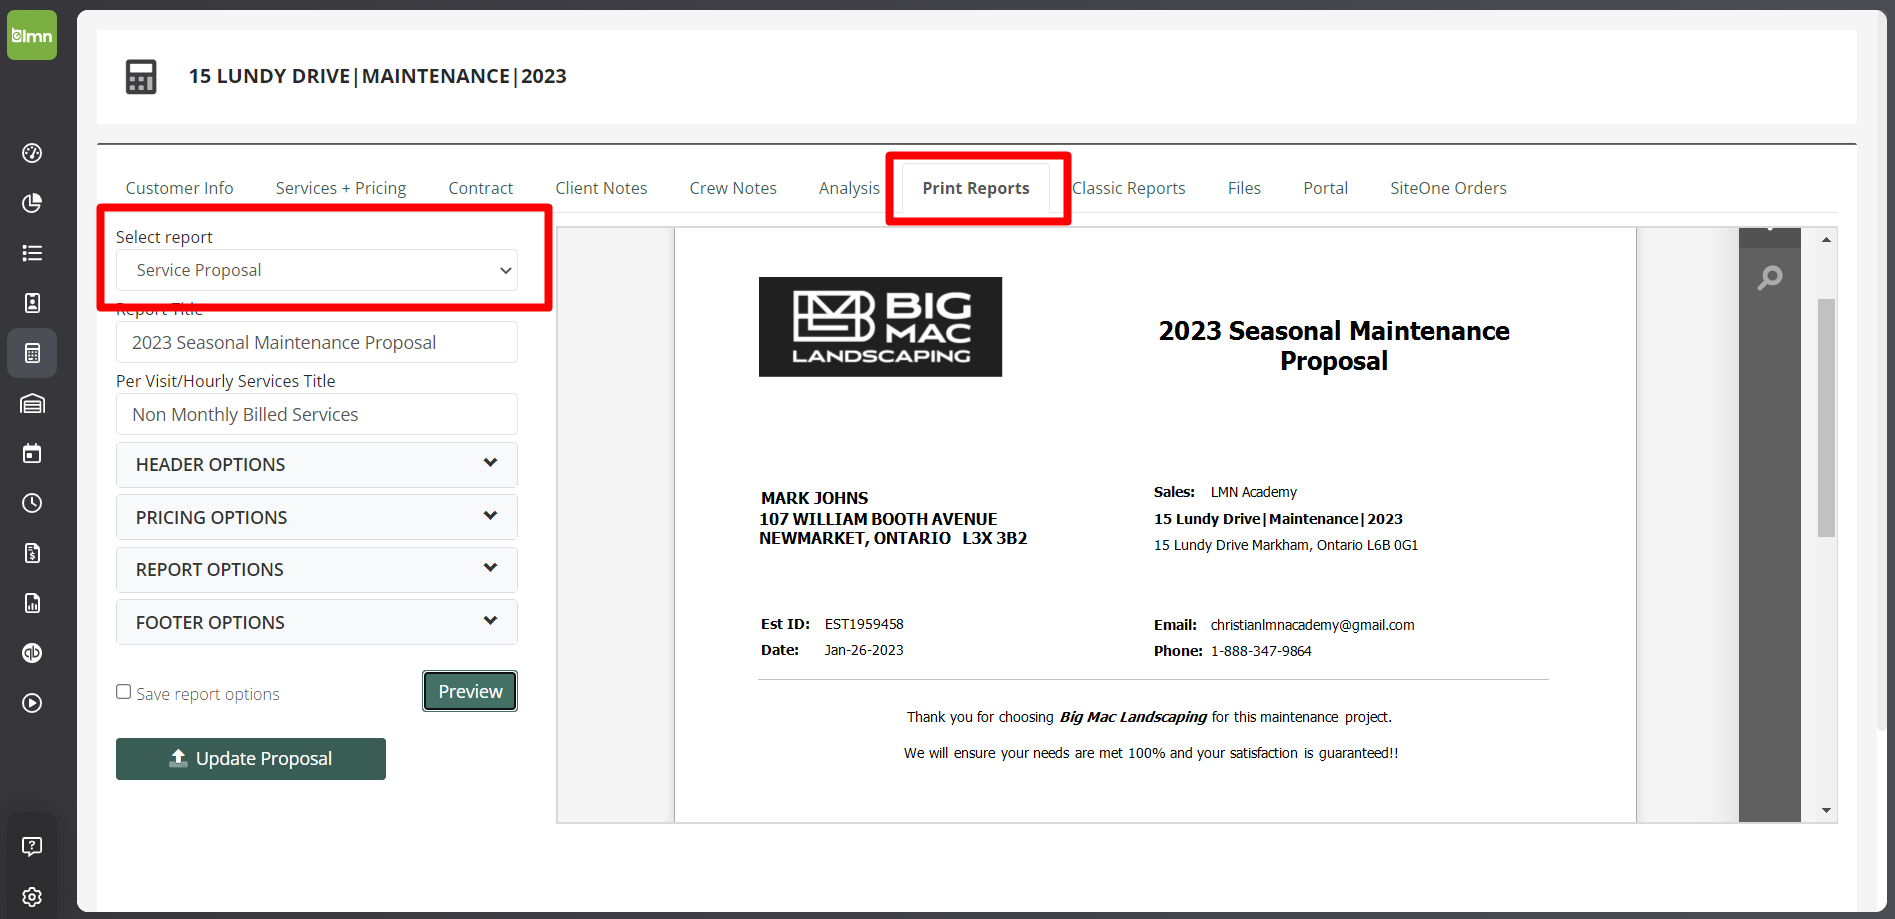
Task: Switch to Classic Reports tab
Action: point(1129,188)
